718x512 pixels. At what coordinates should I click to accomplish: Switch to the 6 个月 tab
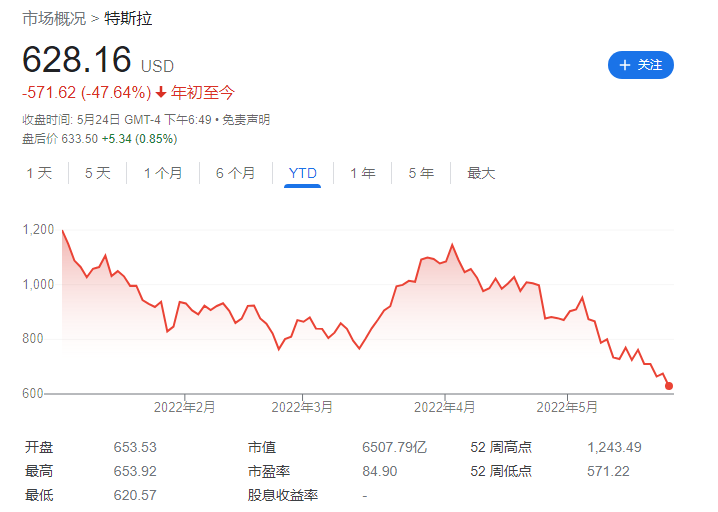pos(235,173)
